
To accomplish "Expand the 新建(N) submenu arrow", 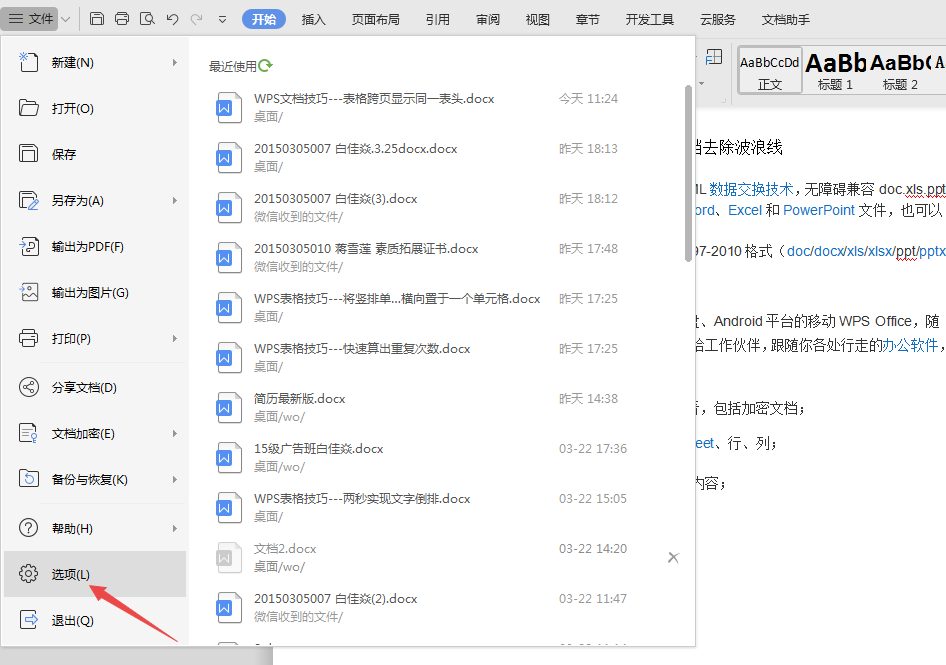I will [174, 62].
